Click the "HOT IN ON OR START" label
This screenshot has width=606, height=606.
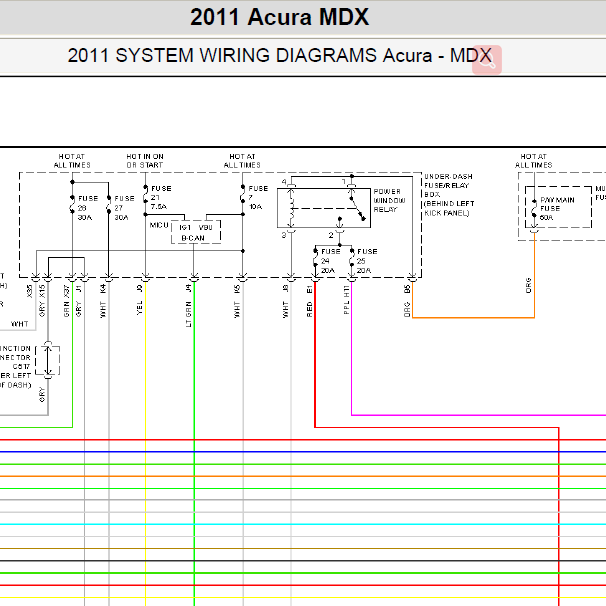[x=146, y=160]
